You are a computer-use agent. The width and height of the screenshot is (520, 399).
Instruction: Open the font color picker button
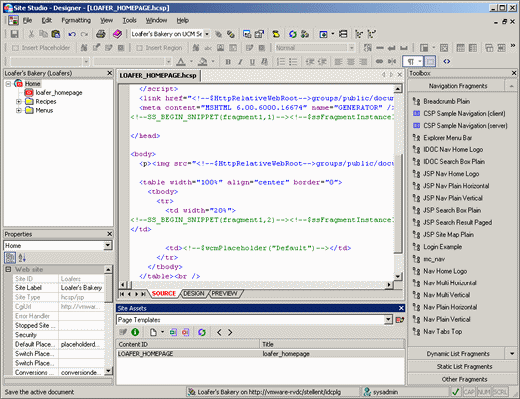tap(181, 61)
